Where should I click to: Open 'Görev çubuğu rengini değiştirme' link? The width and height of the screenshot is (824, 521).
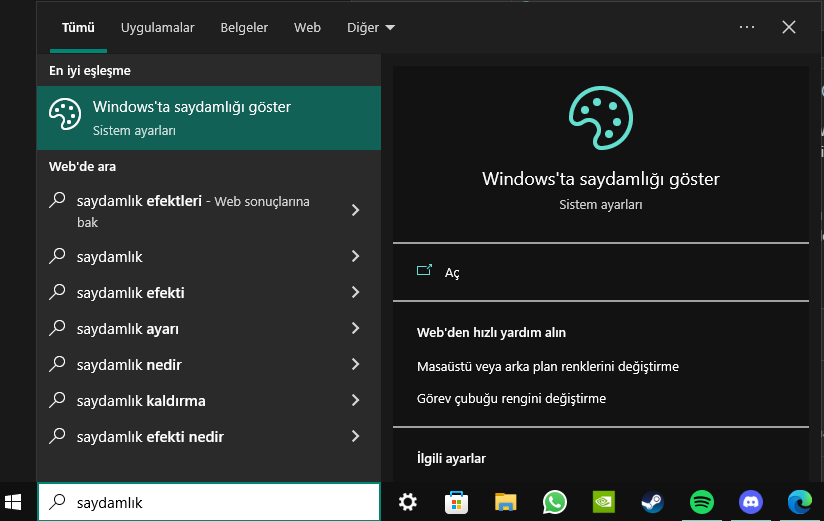pos(511,399)
